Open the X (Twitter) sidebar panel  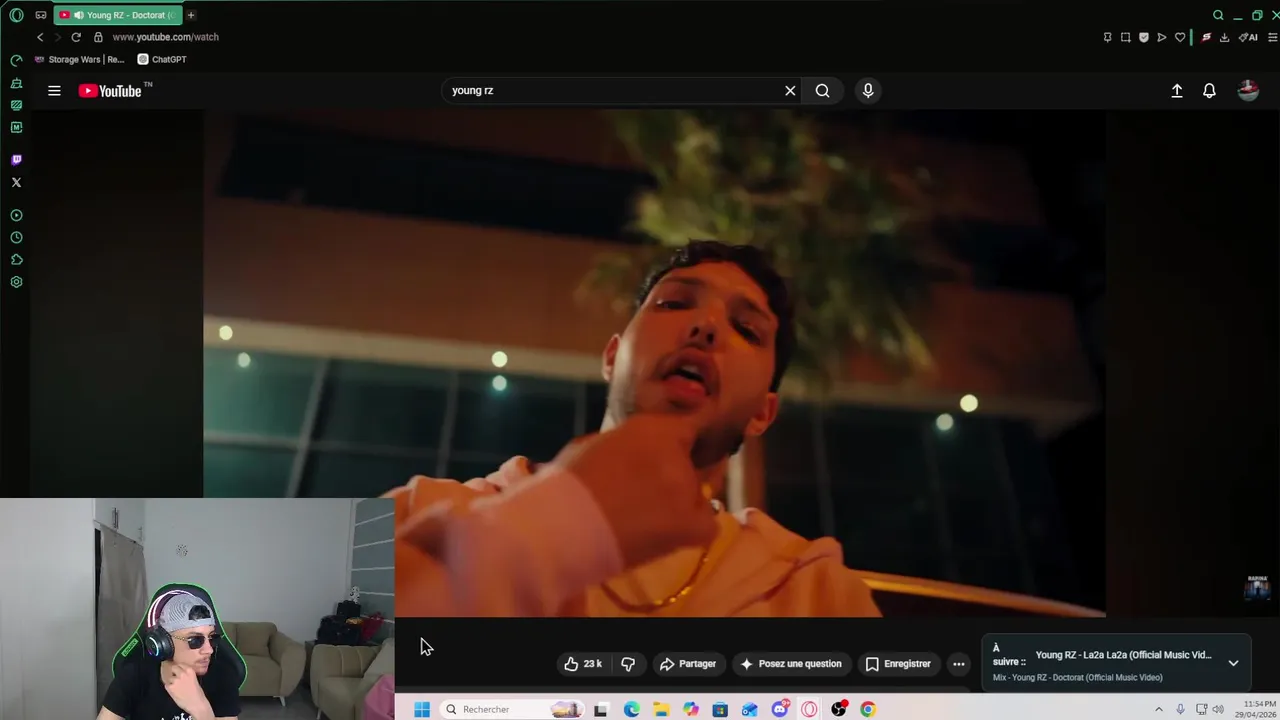(x=16, y=182)
